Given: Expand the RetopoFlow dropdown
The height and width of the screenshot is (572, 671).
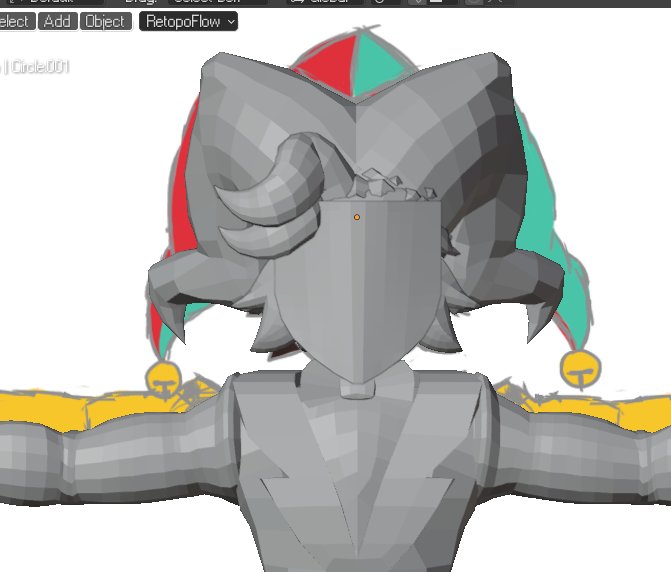Looking at the screenshot, I should [189, 21].
